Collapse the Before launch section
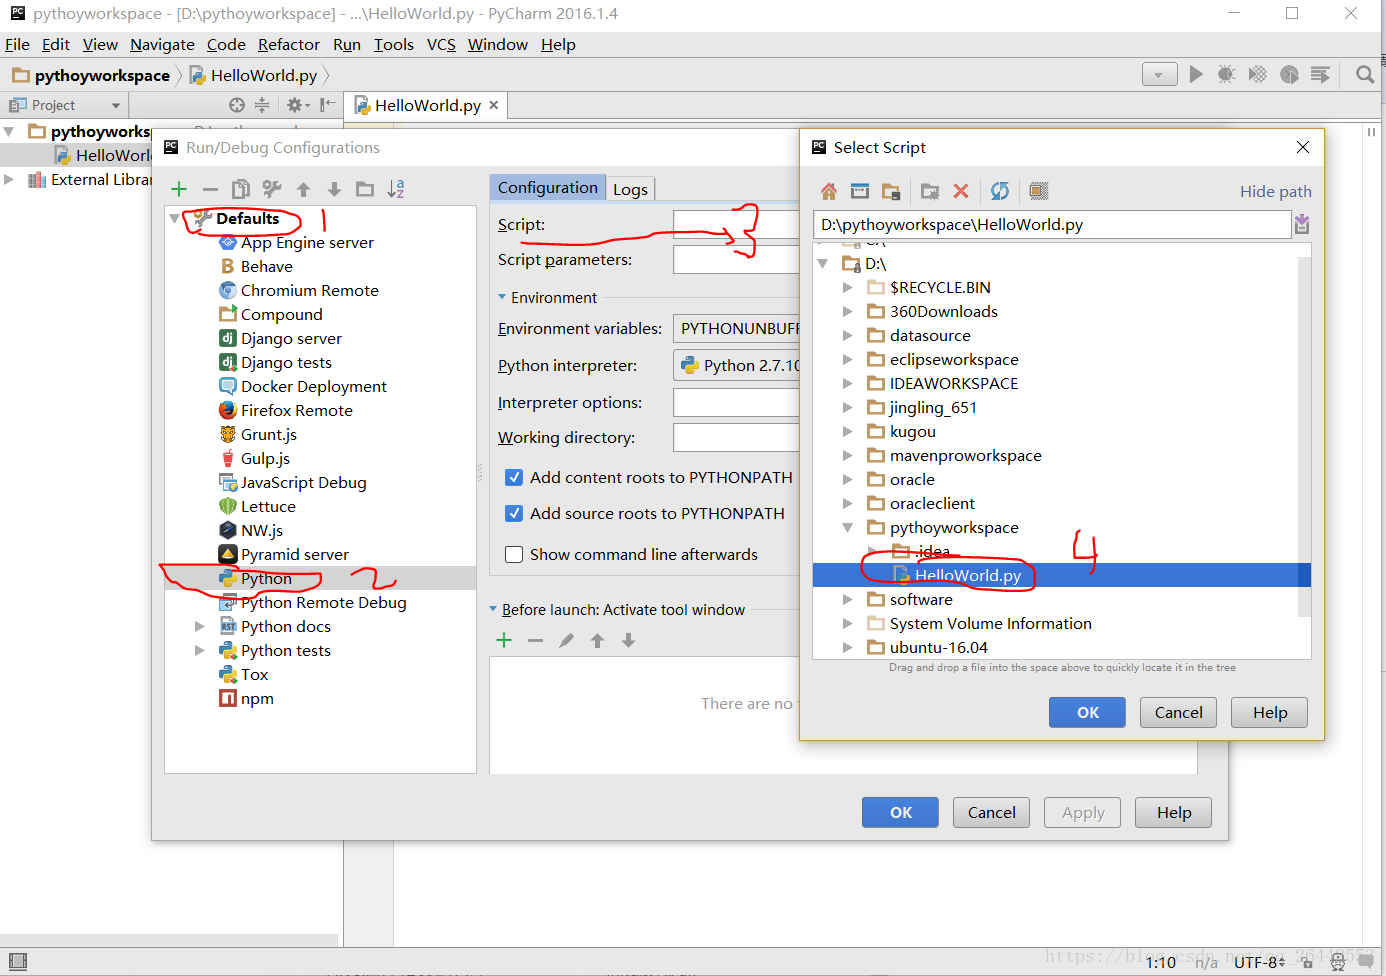The image size is (1386, 976). click(x=493, y=609)
